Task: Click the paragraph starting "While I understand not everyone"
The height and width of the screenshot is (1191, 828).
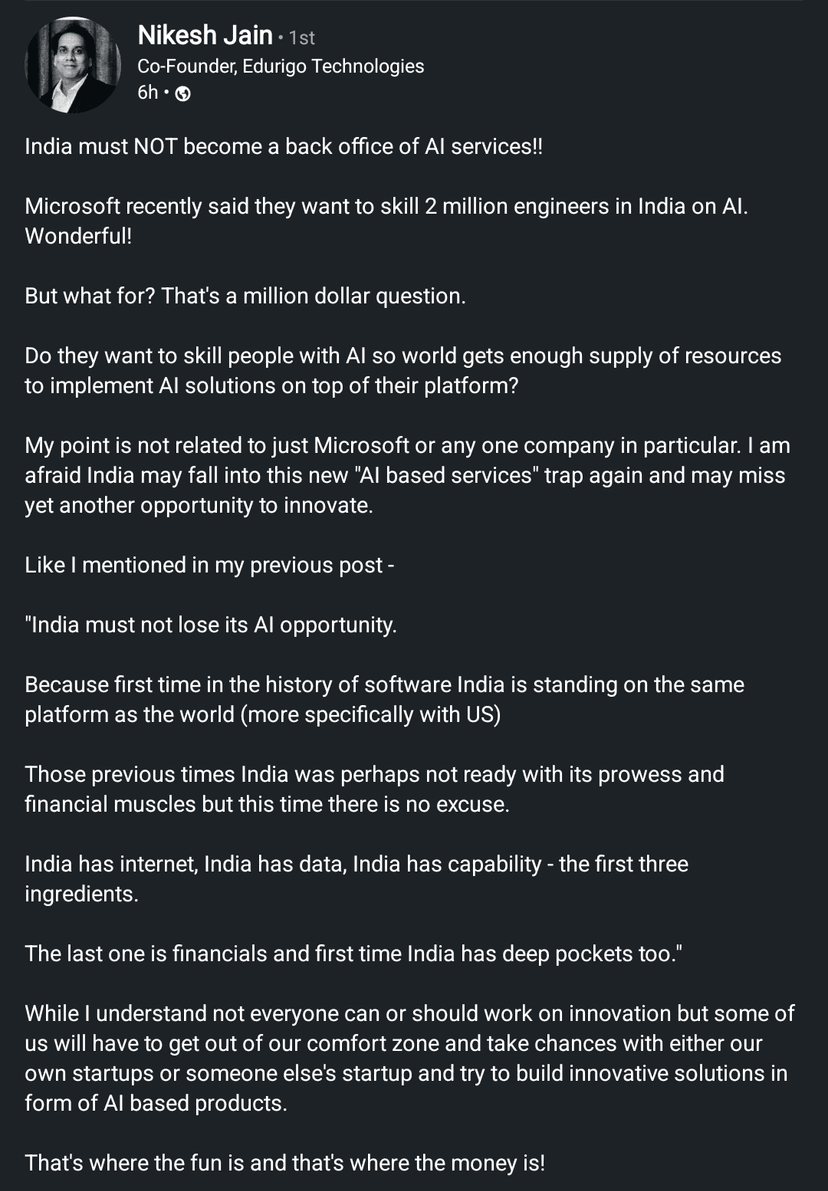Action: coord(409,1058)
